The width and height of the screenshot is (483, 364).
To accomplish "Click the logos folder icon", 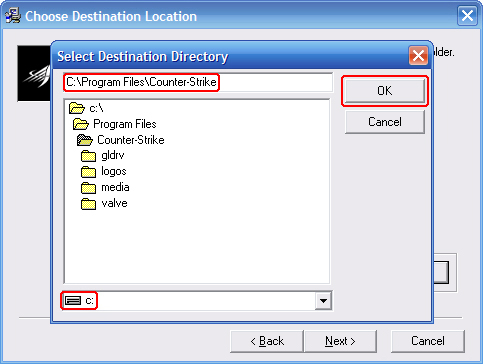I will pyautogui.click(x=89, y=172).
